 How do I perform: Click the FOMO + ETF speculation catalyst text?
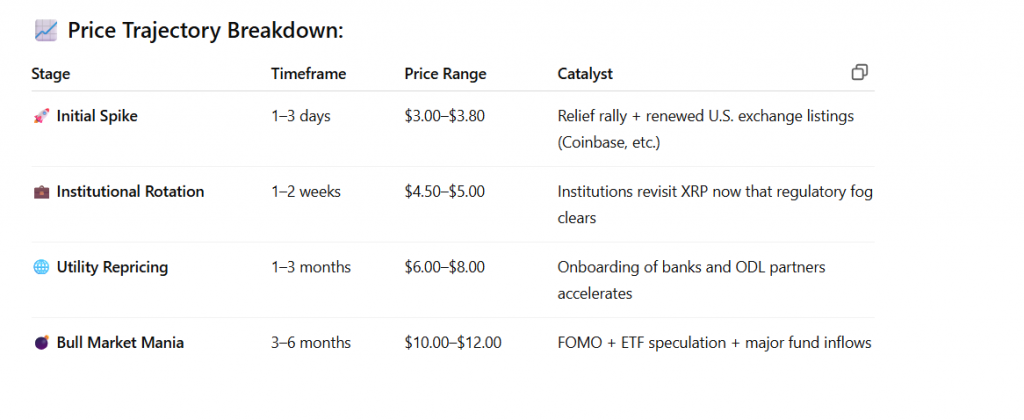click(x=714, y=343)
